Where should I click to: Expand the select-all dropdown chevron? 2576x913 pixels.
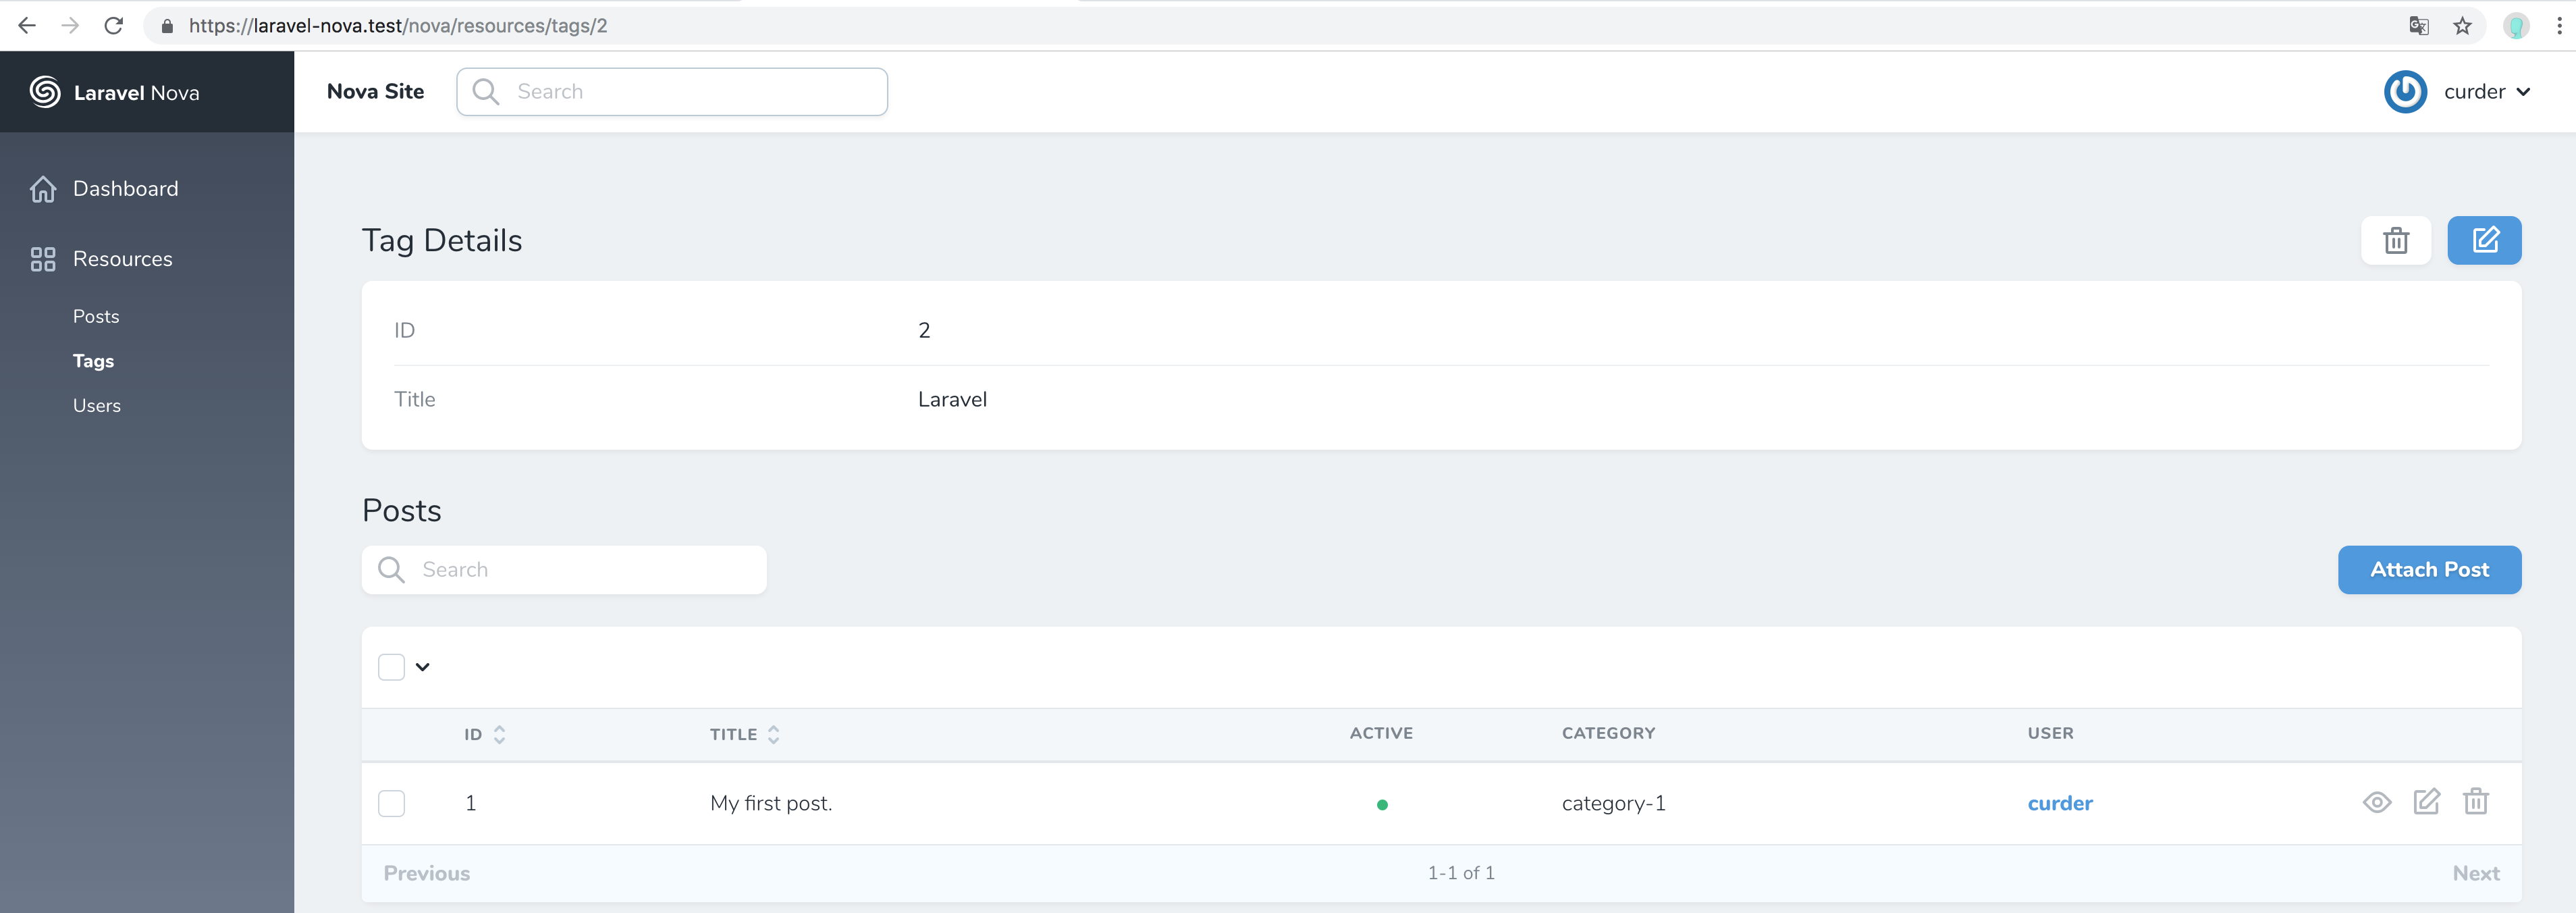point(423,667)
